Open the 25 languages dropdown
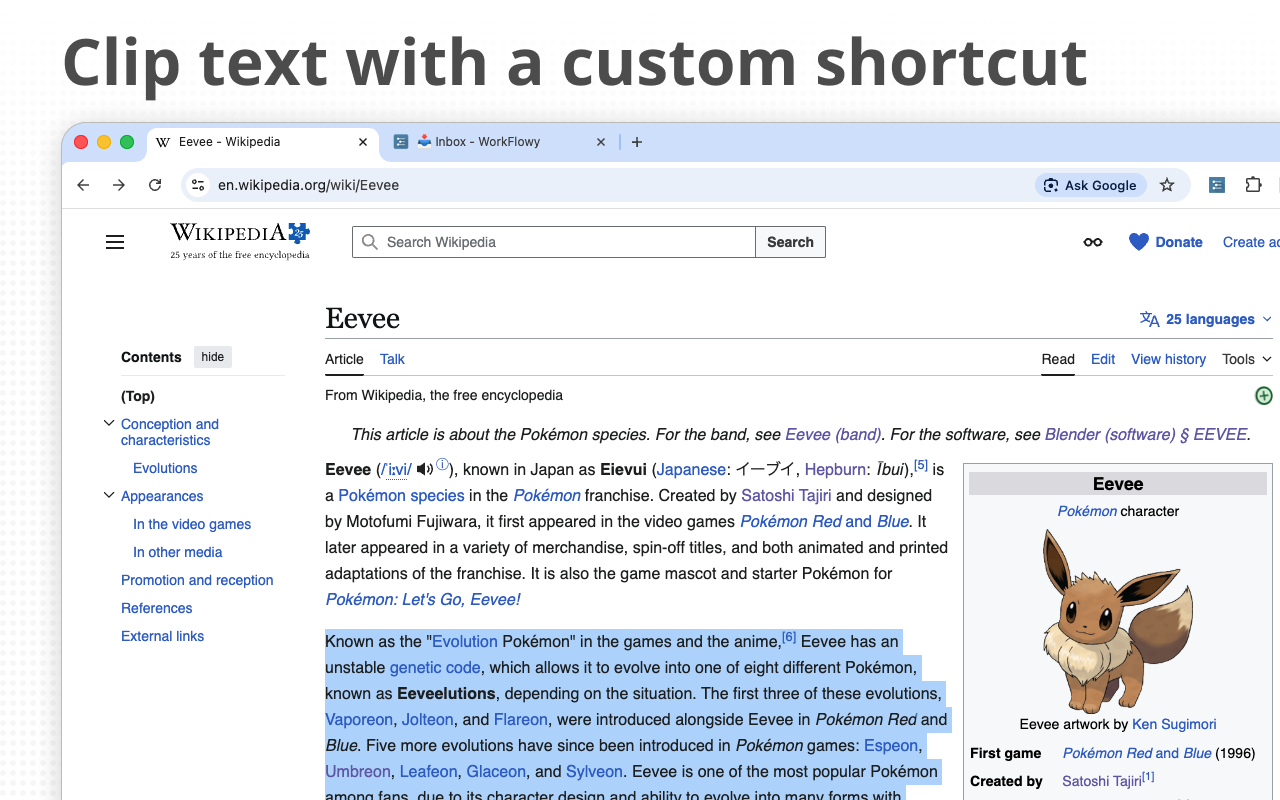 pyautogui.click(x=1206, y=319)
